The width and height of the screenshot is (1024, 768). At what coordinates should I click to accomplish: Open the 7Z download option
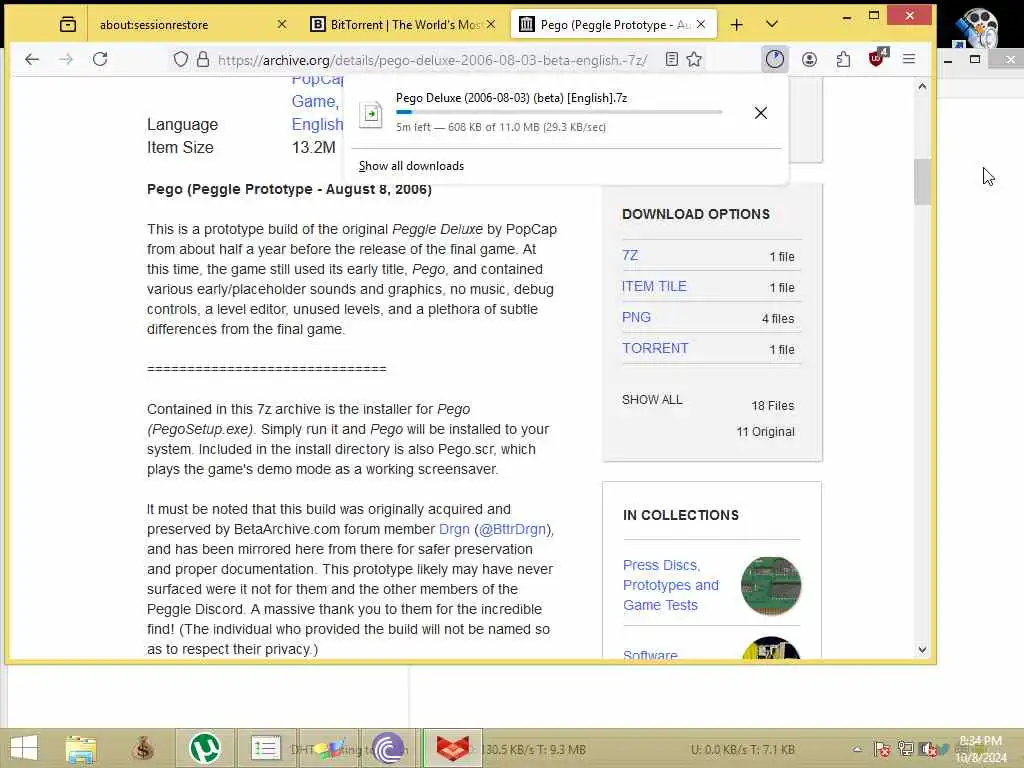pyautogui.click(x=630, y=255)
